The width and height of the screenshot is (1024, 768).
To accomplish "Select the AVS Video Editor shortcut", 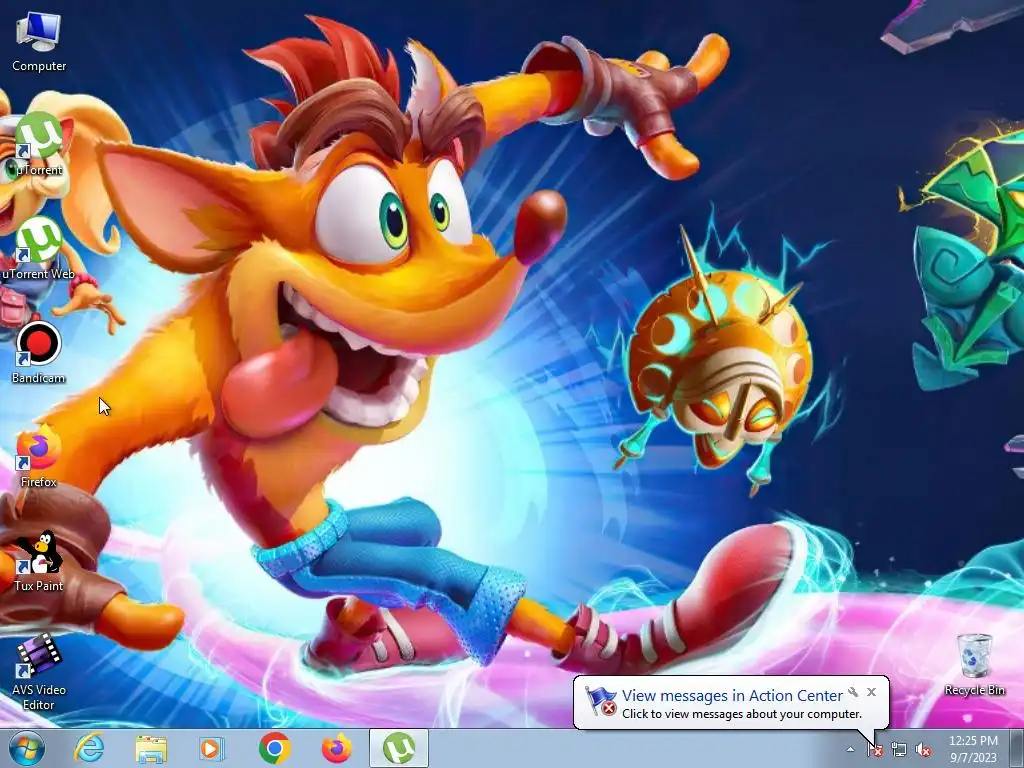I will pyautogui.click(x=39, y=672).
